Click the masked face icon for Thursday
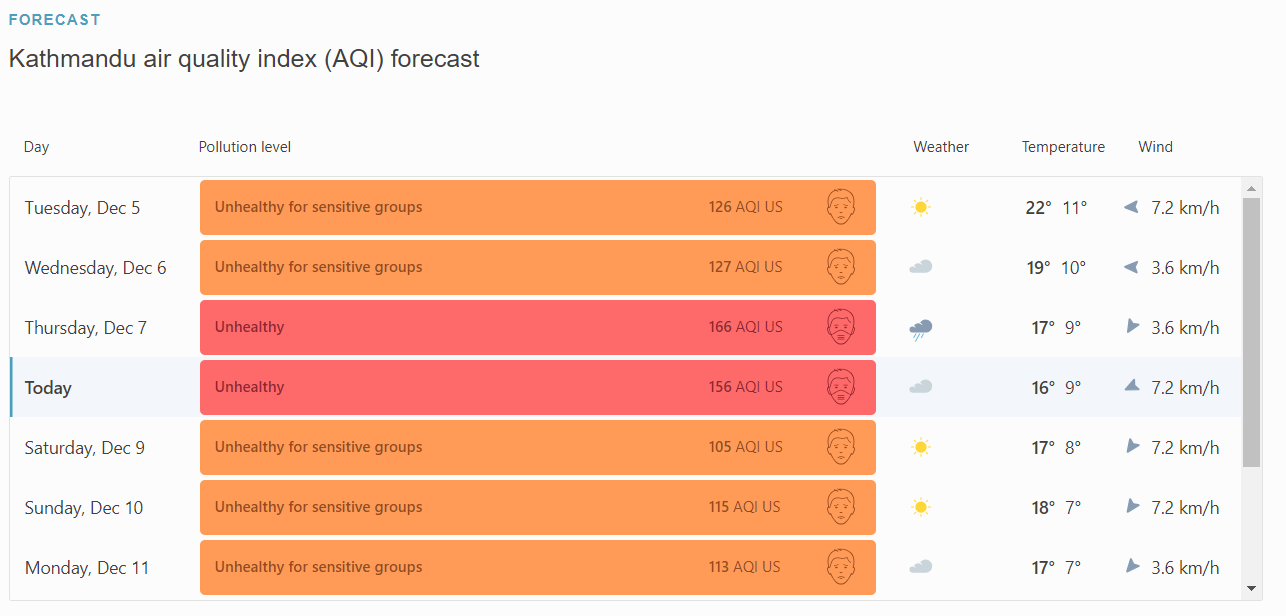The image size is (1286, 616). pos(842,327)
